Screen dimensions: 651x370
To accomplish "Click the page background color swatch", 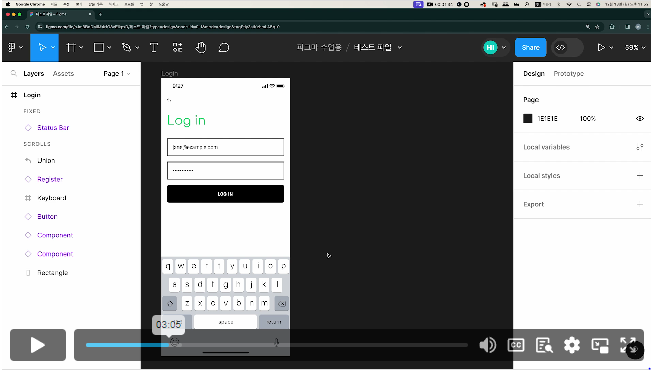I will (528, 118).
